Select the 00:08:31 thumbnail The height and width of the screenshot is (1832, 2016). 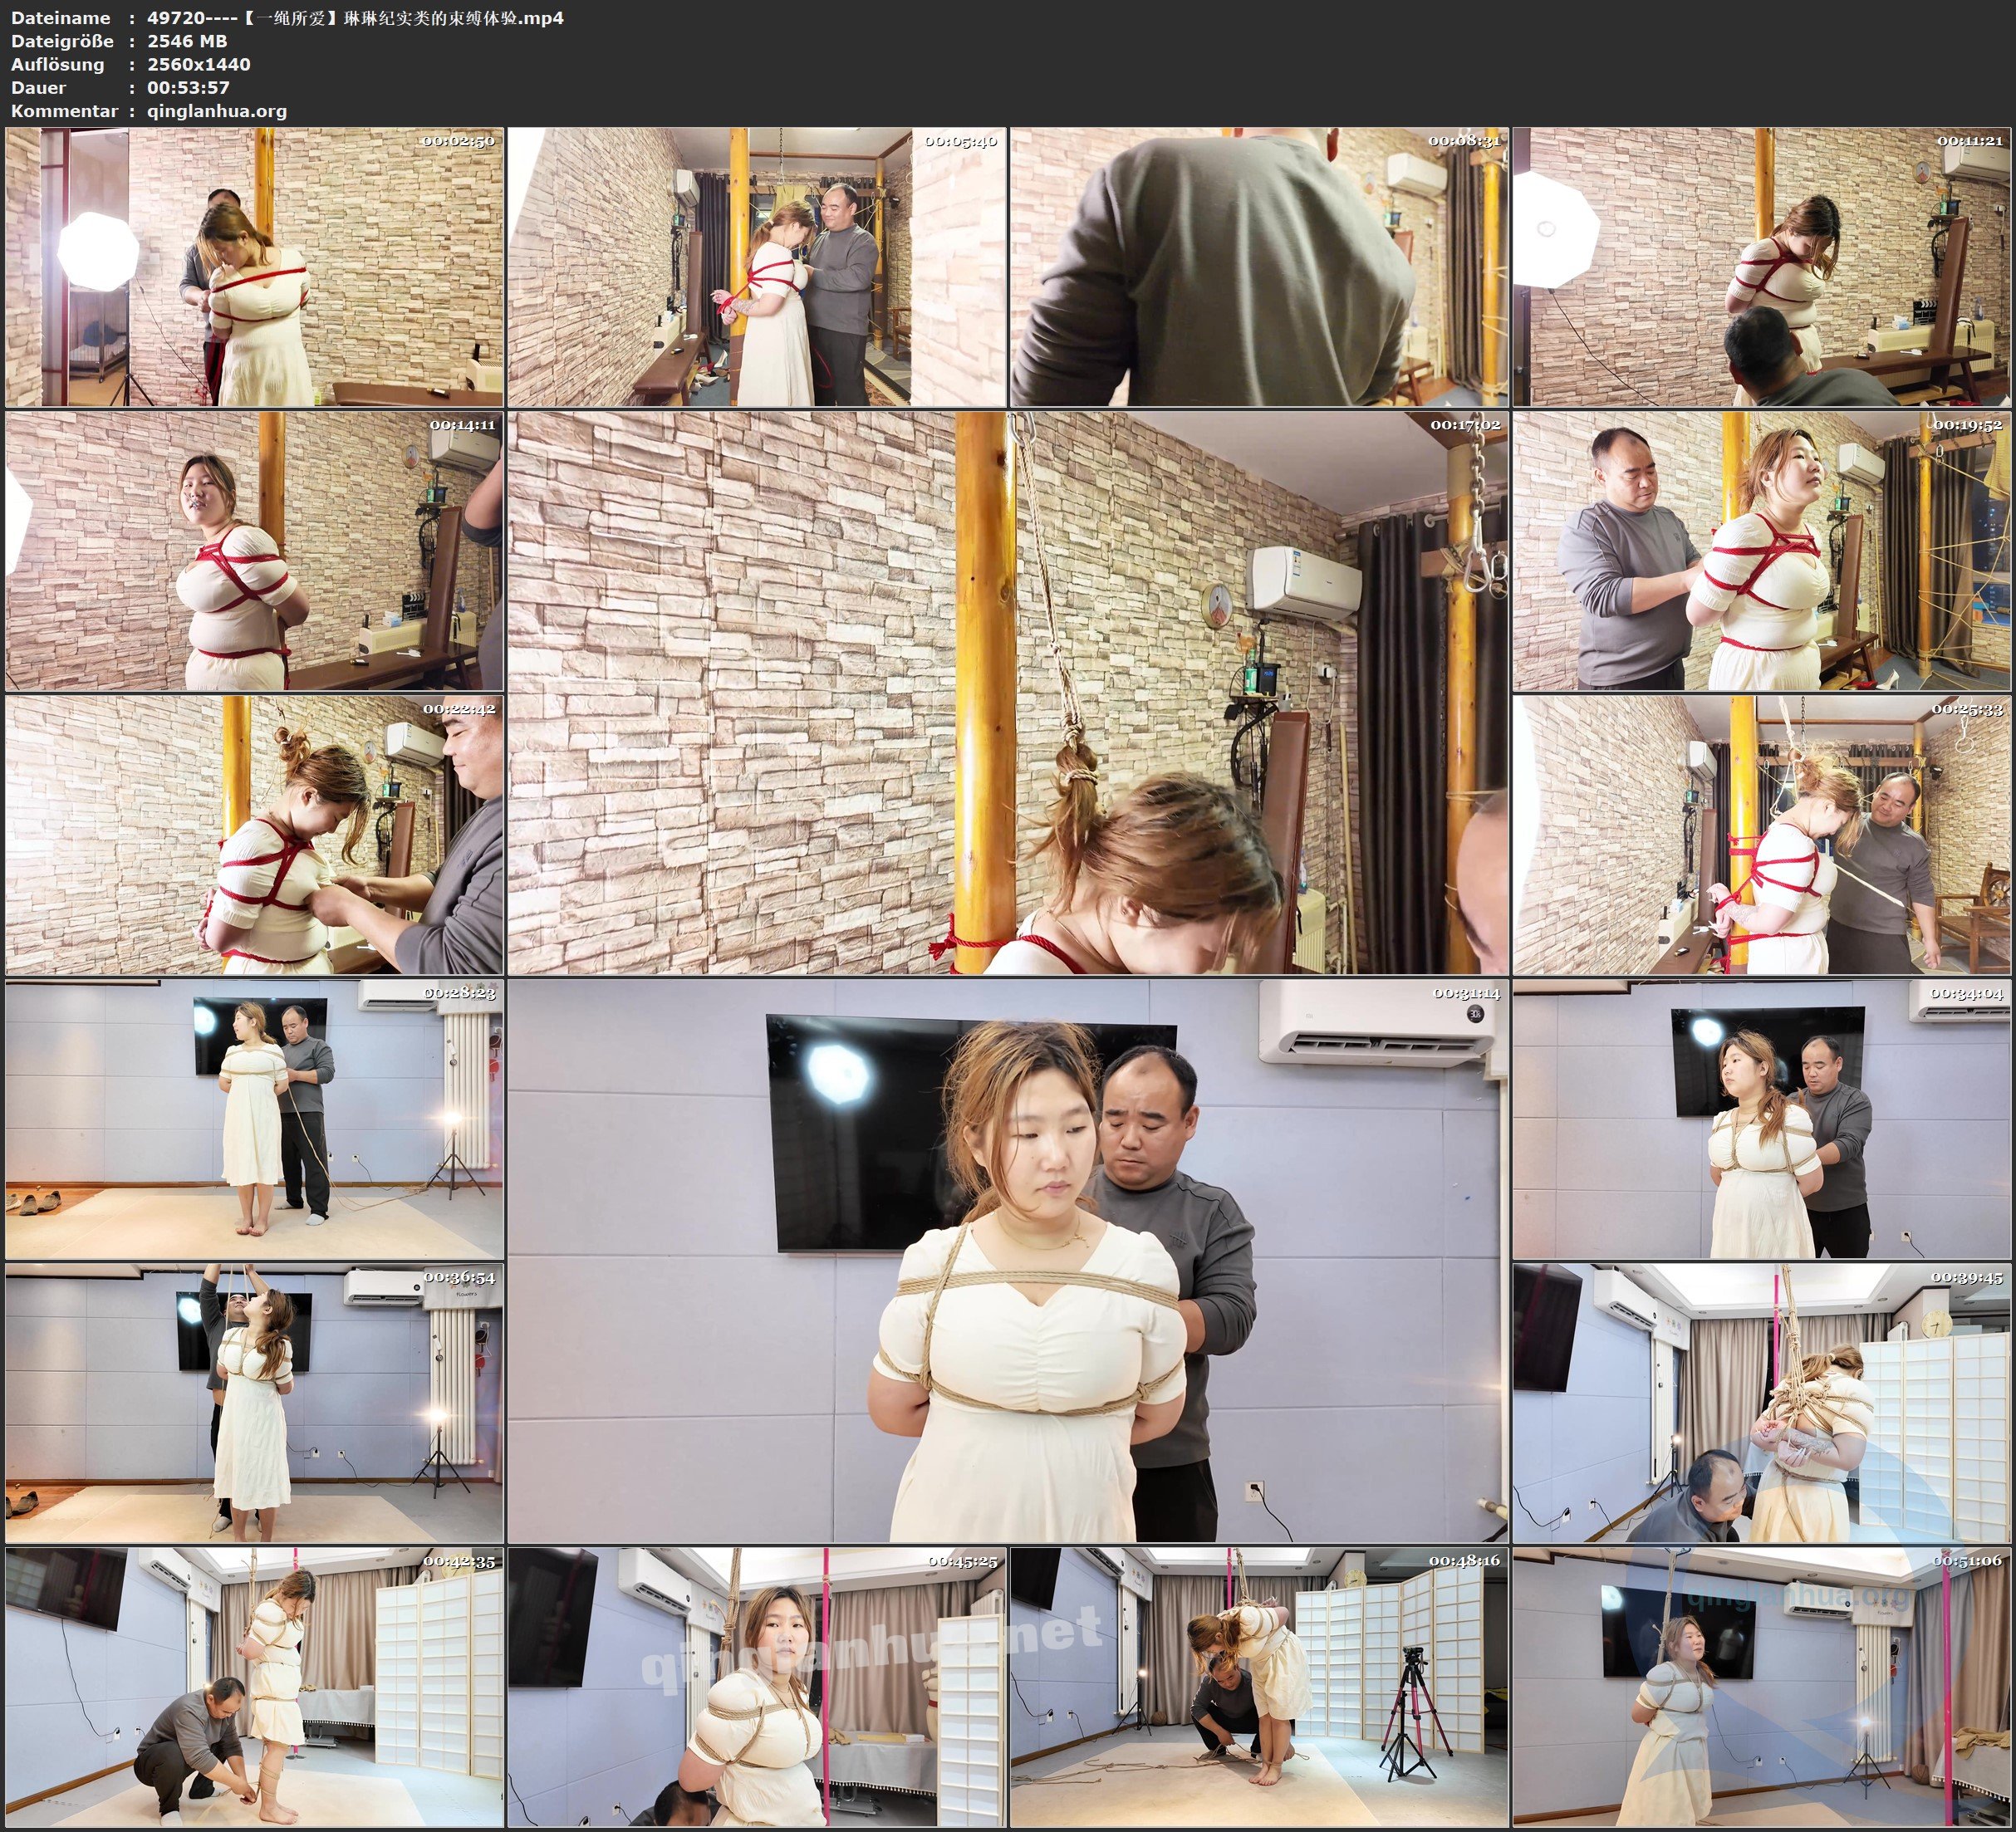1258,266
